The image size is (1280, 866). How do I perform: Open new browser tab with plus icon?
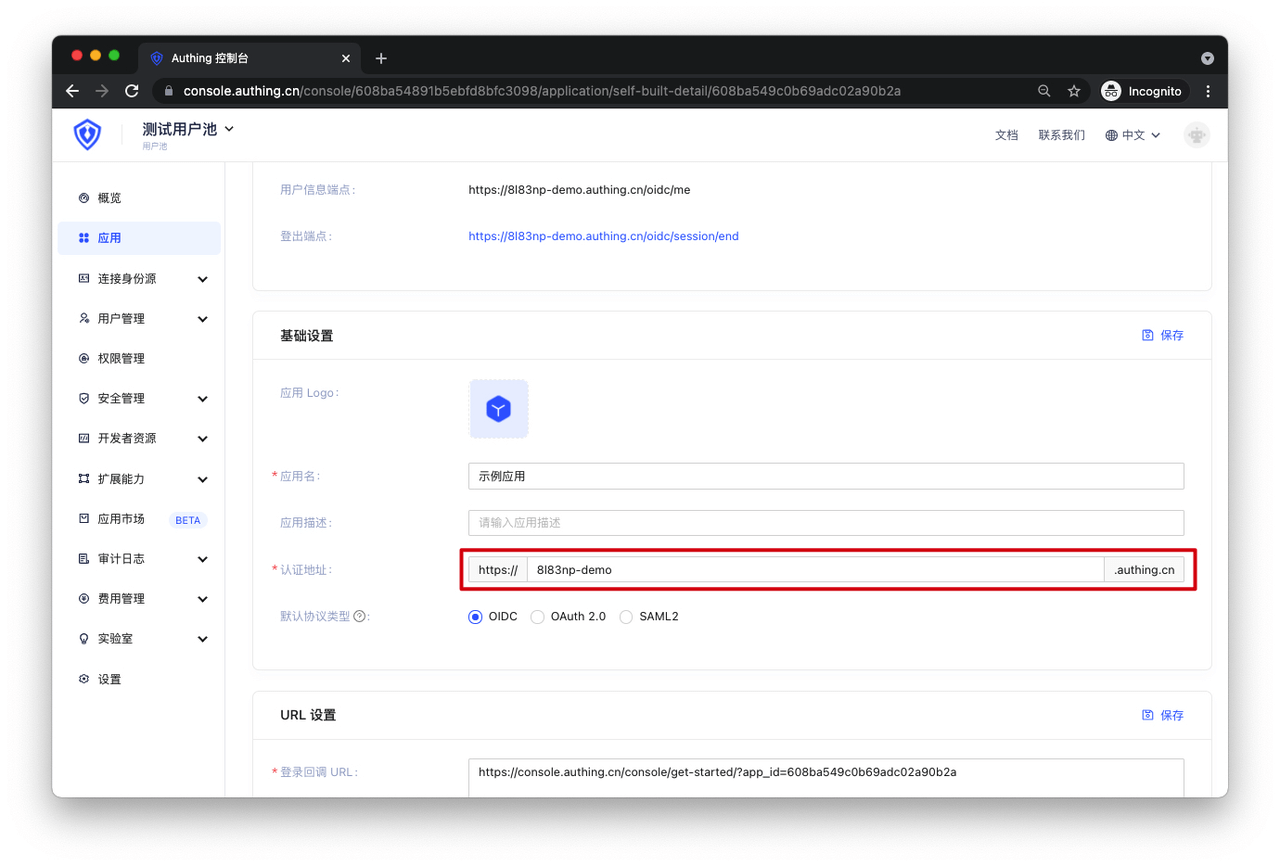[381, 58]
